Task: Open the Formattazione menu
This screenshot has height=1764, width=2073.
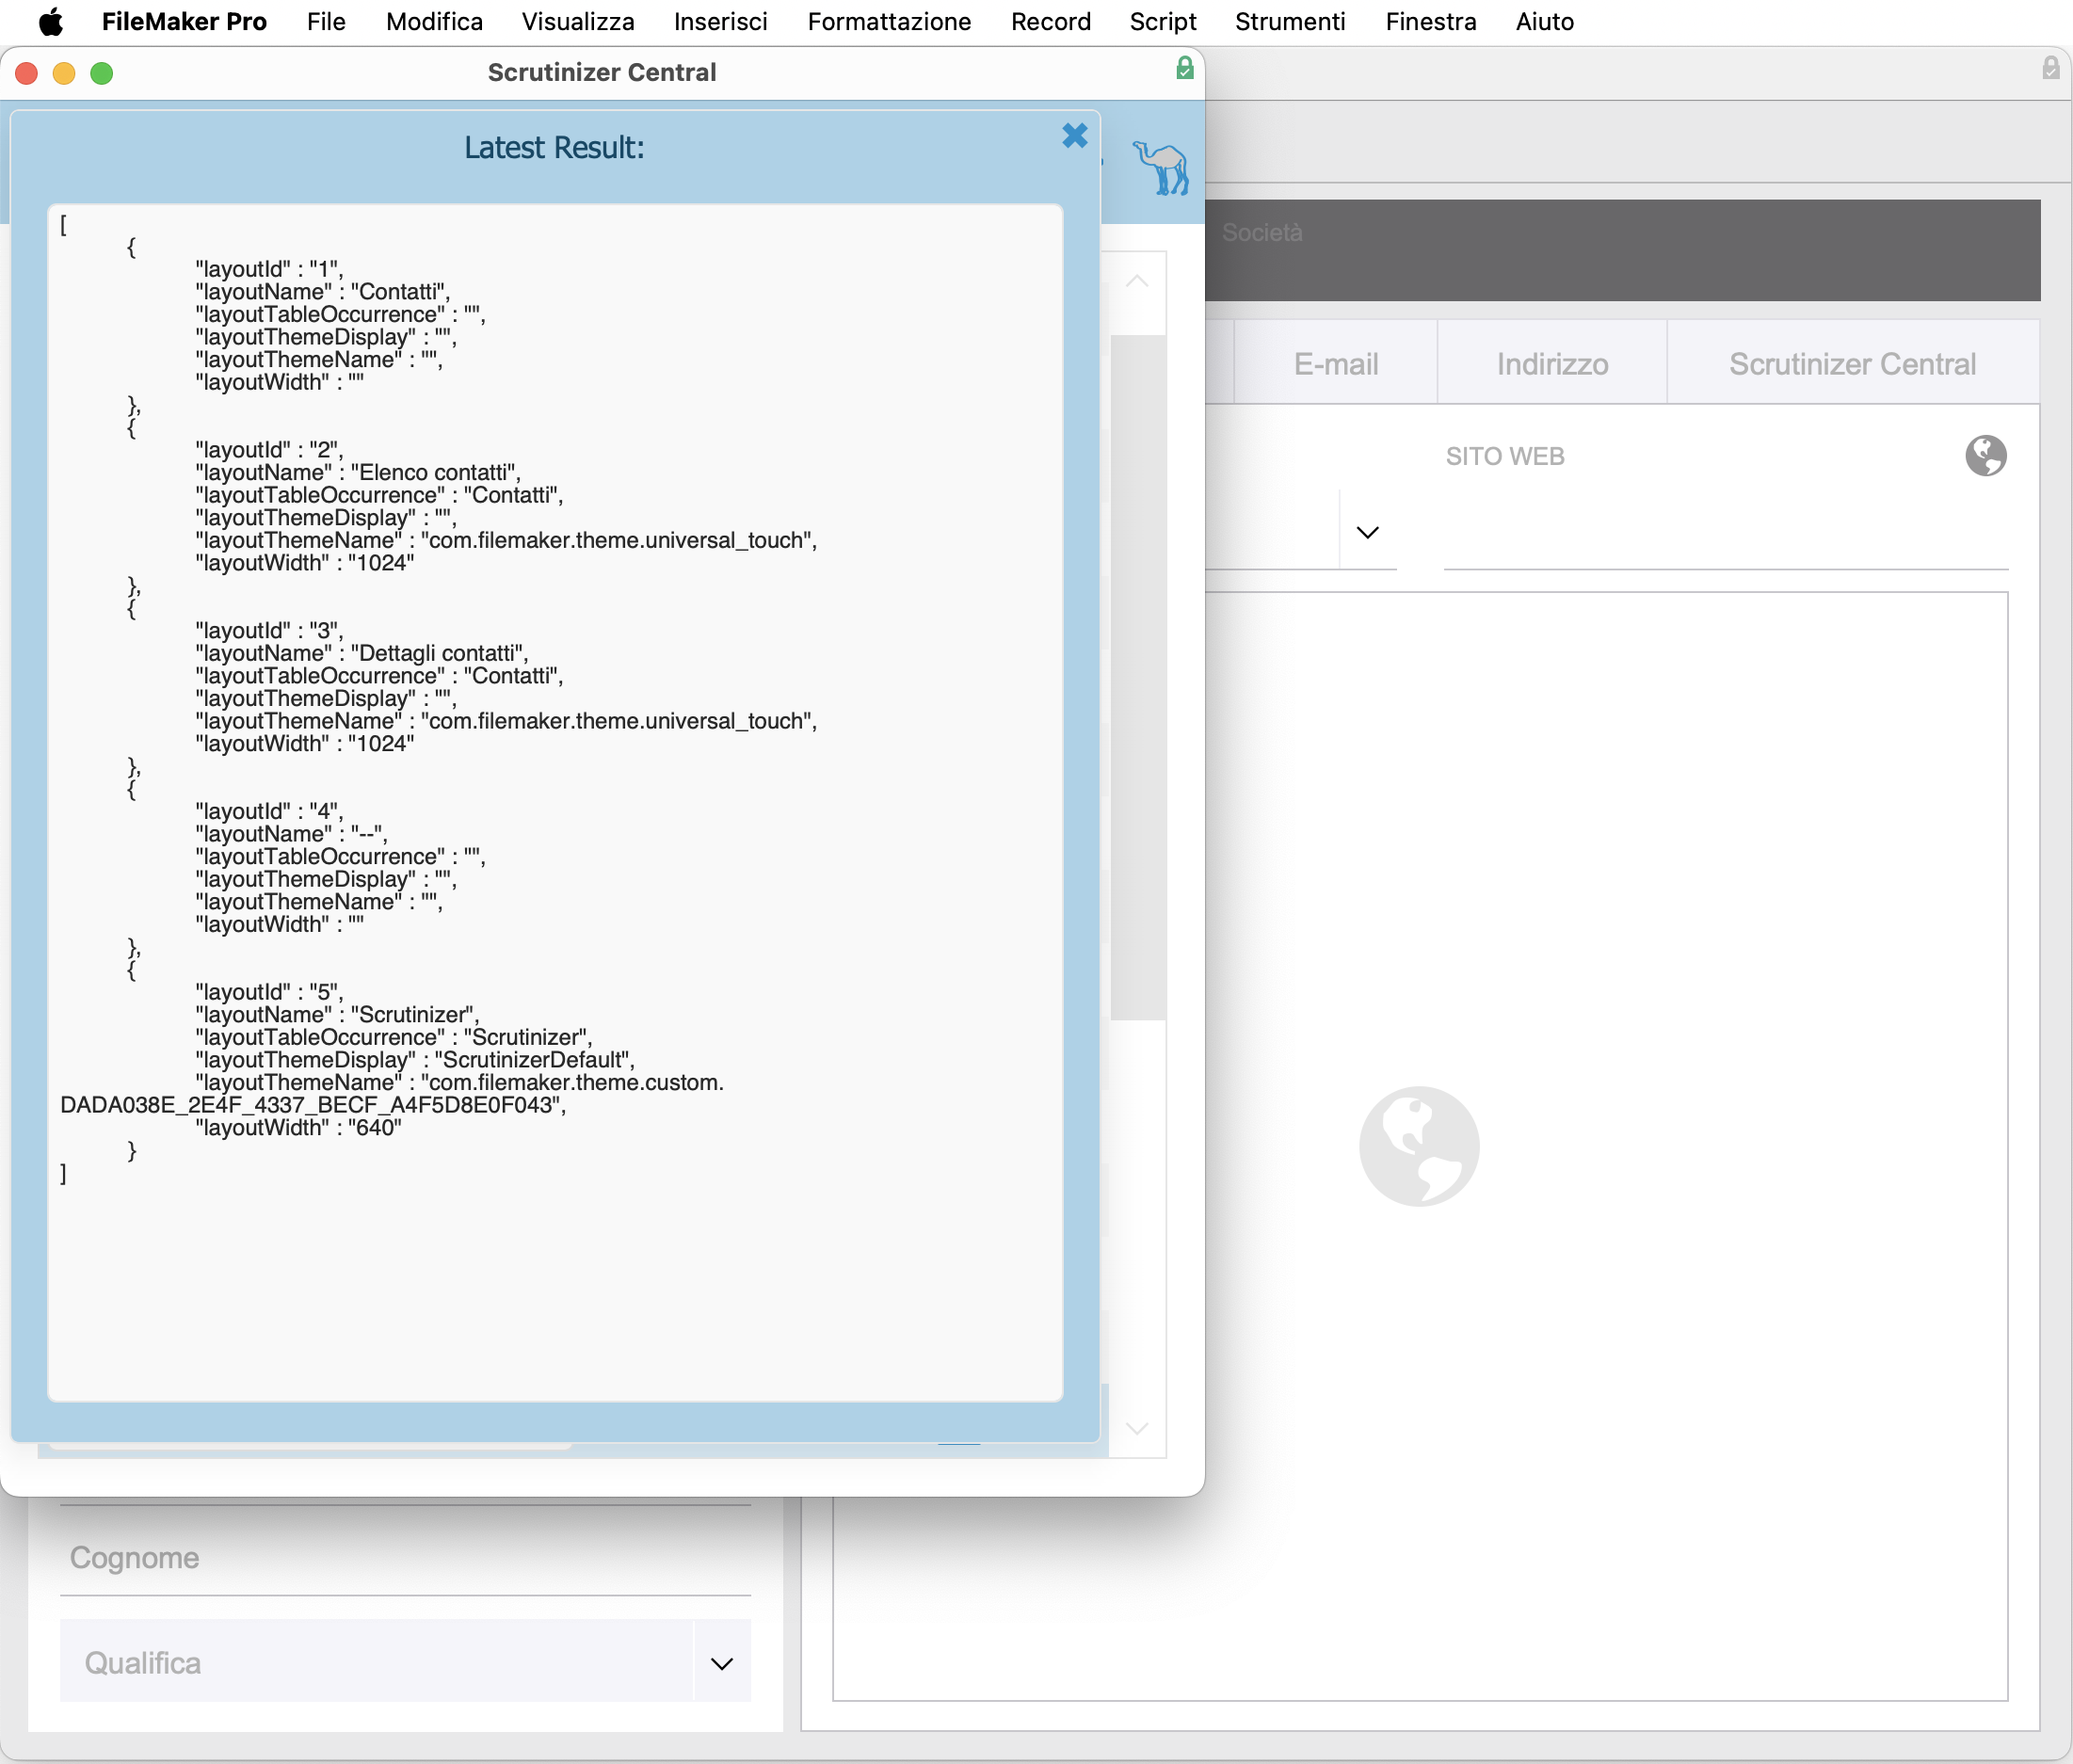Action: pyautogui.click(x=889, y=22)
